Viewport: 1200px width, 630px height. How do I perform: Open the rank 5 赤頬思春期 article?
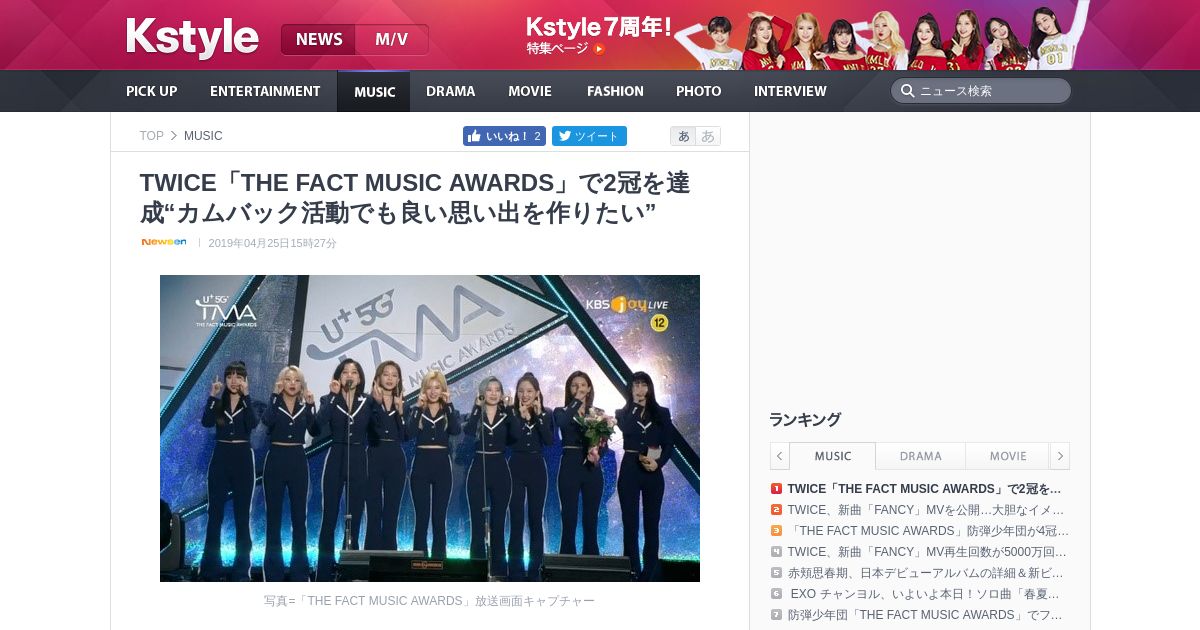point(925,573)
